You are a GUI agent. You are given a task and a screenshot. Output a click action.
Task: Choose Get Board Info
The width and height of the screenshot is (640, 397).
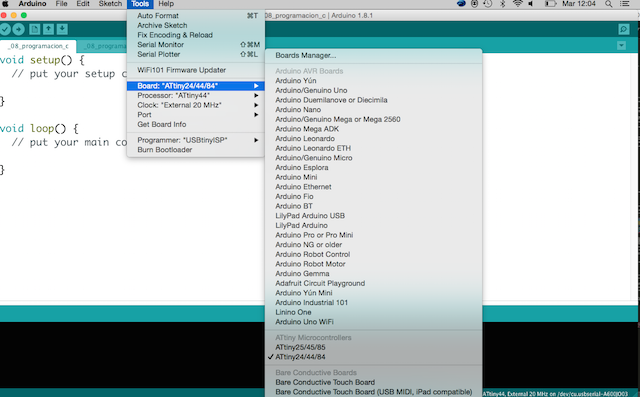(x=196, y=124)
